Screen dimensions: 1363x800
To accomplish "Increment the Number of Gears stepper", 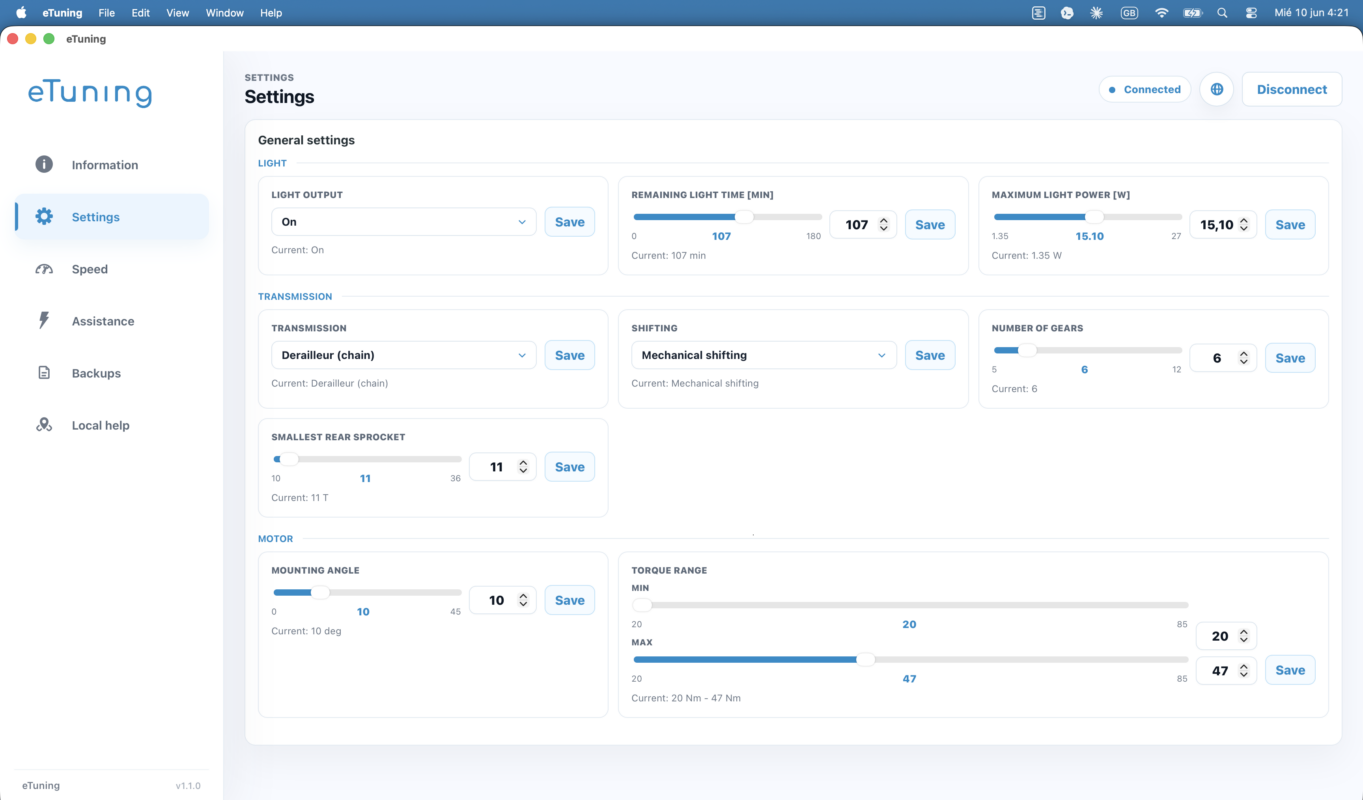I will click(1243, 354).
